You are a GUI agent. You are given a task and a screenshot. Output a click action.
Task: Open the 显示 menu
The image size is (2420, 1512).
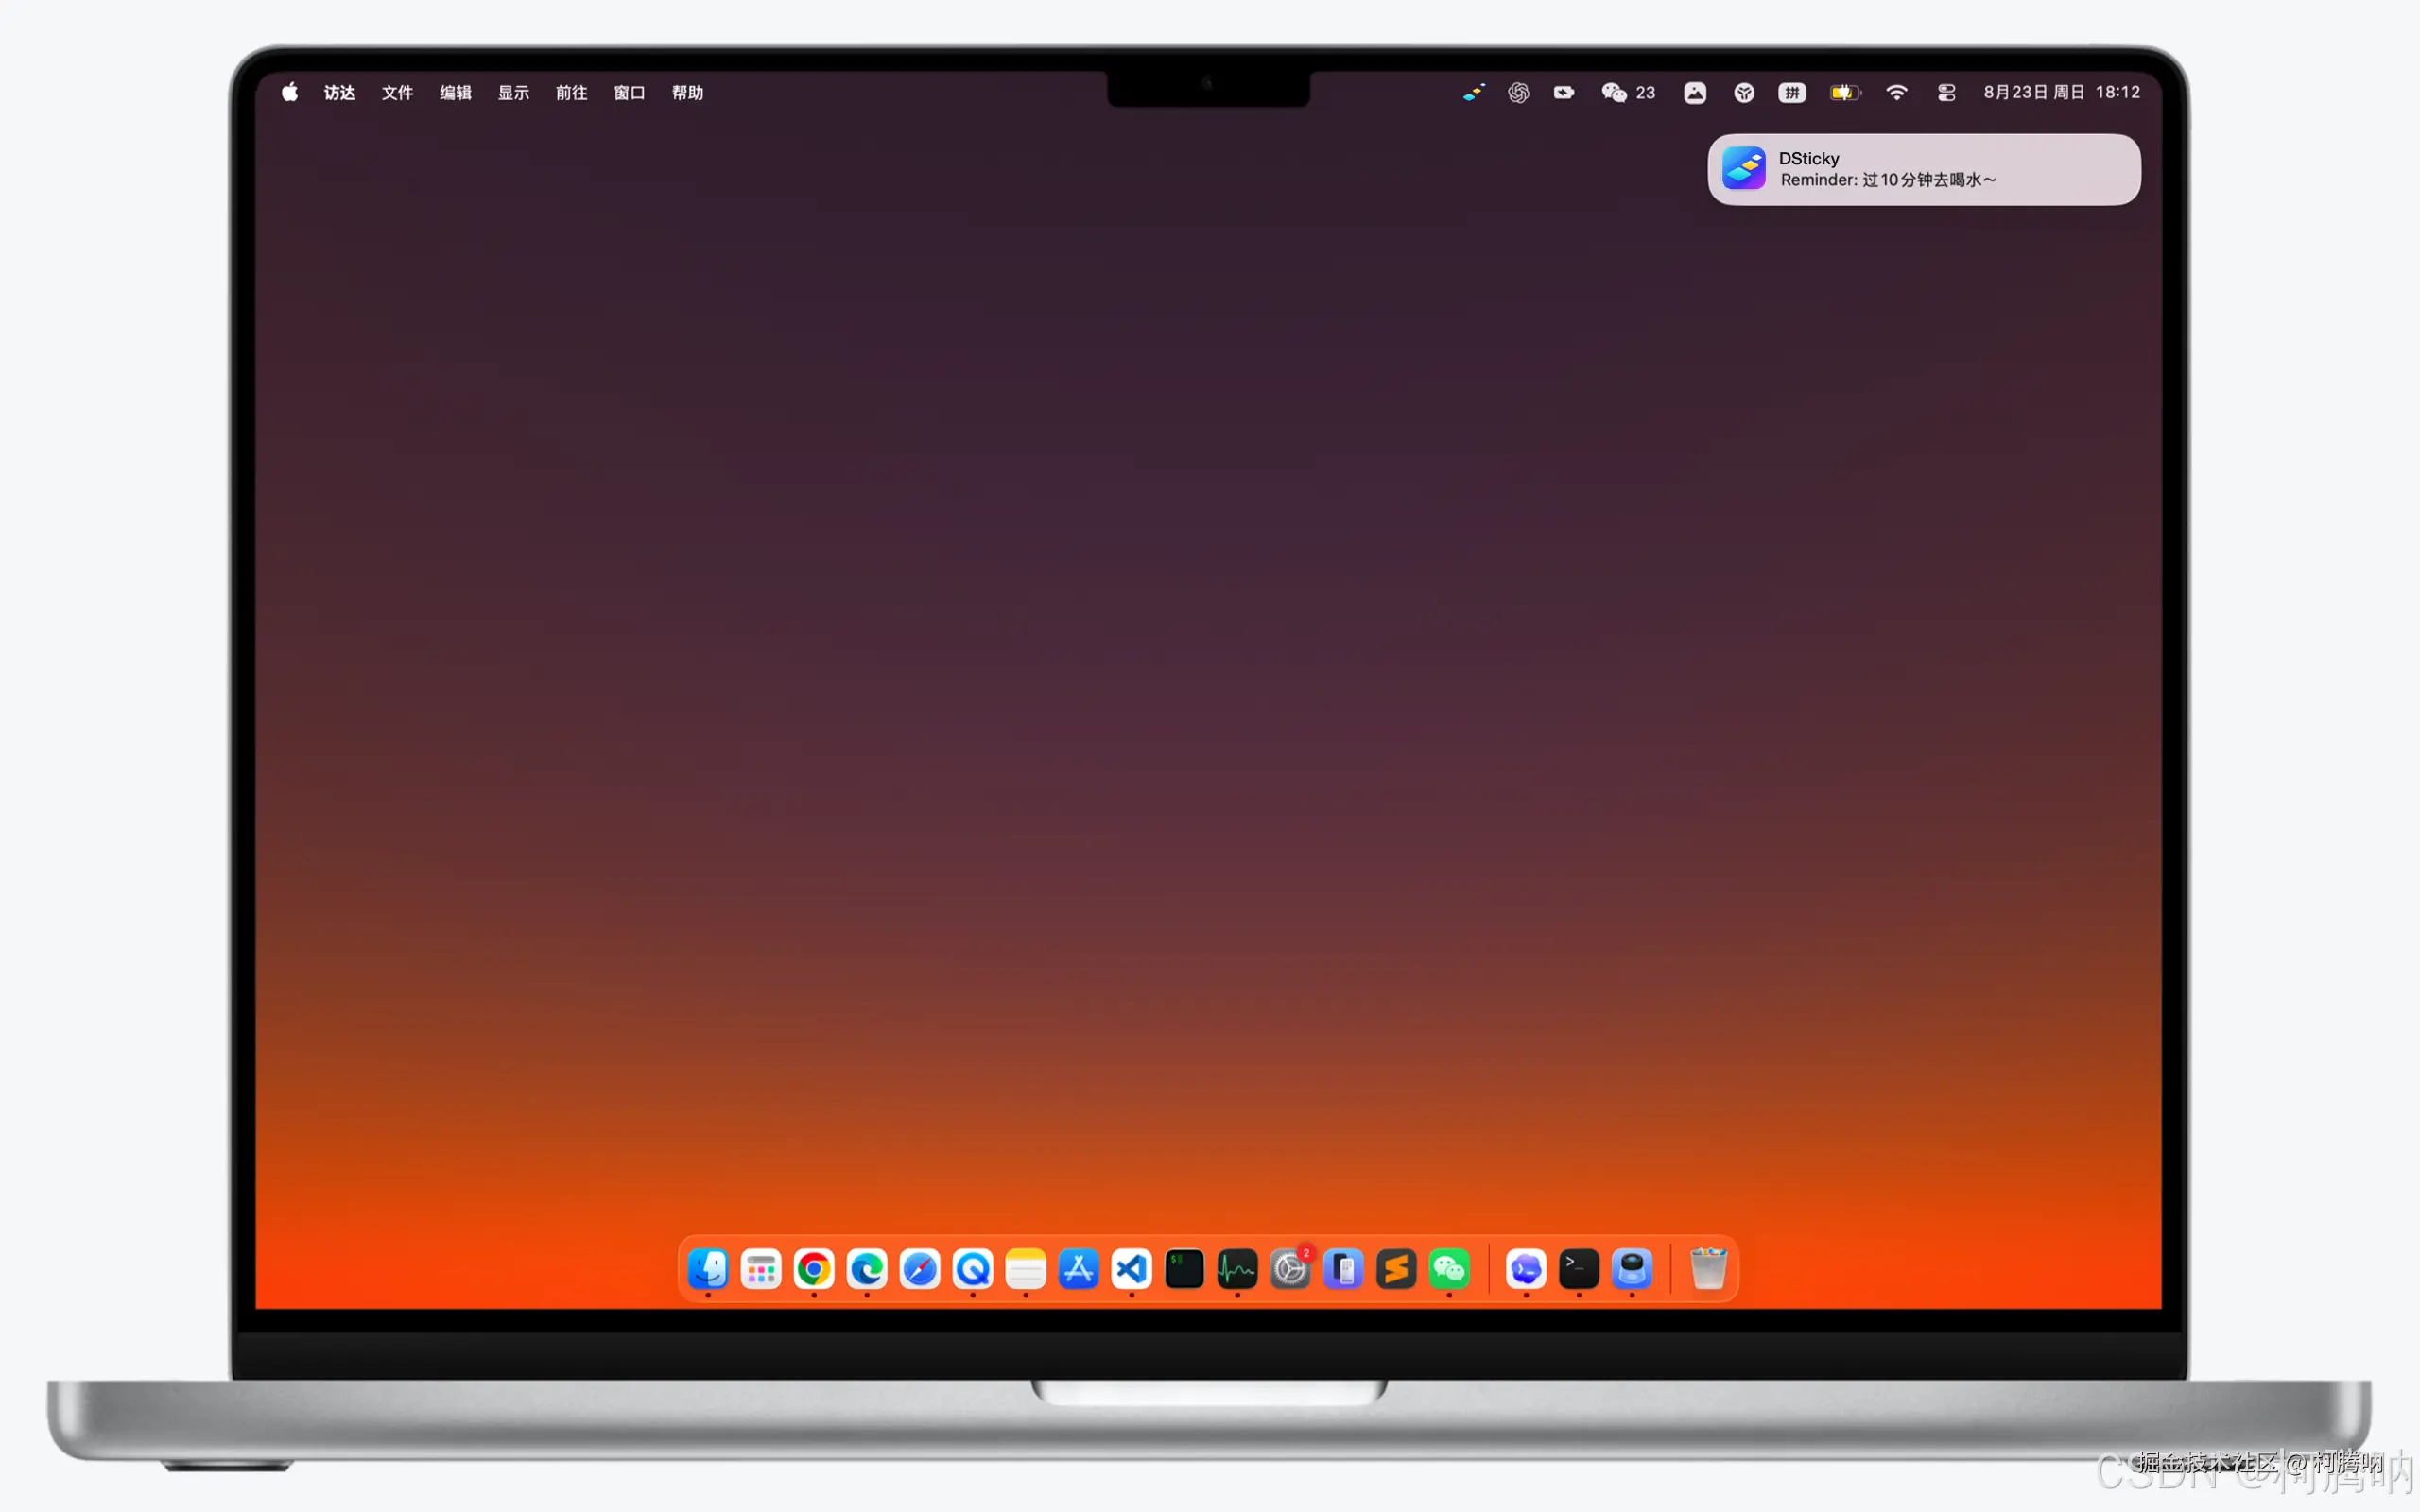513,93
